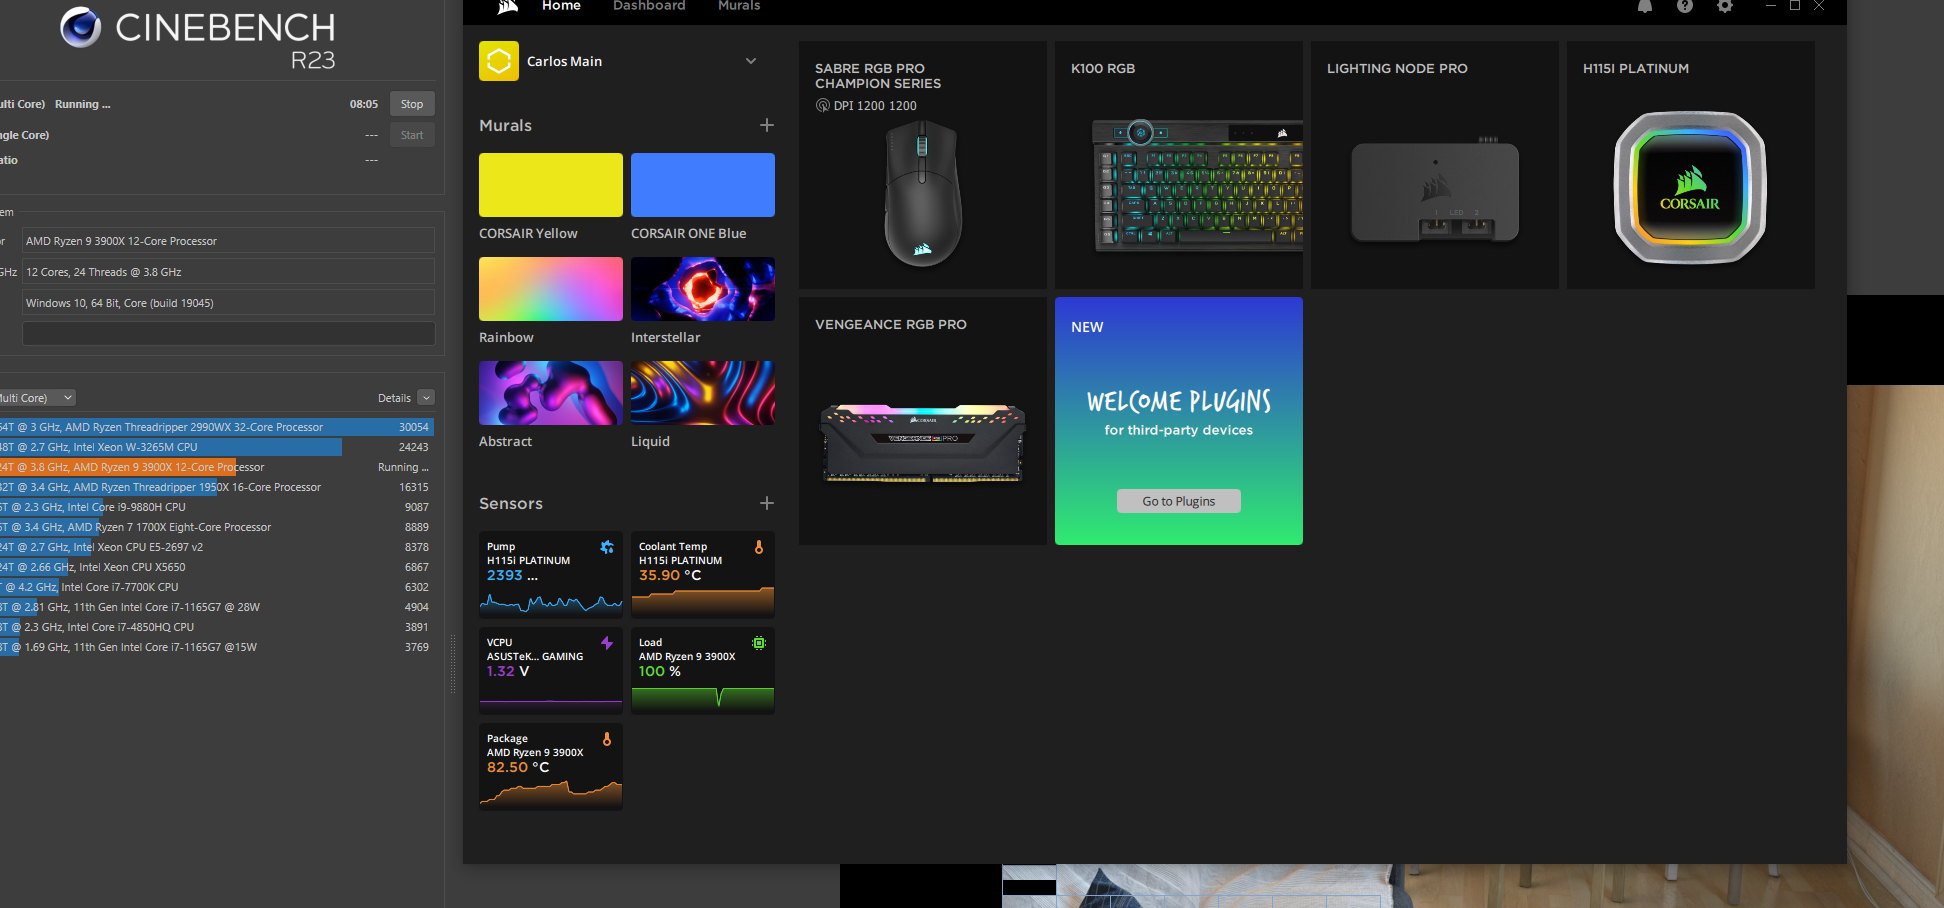Select i7-1165G7 @15W ranking row

tap(217, 647)
